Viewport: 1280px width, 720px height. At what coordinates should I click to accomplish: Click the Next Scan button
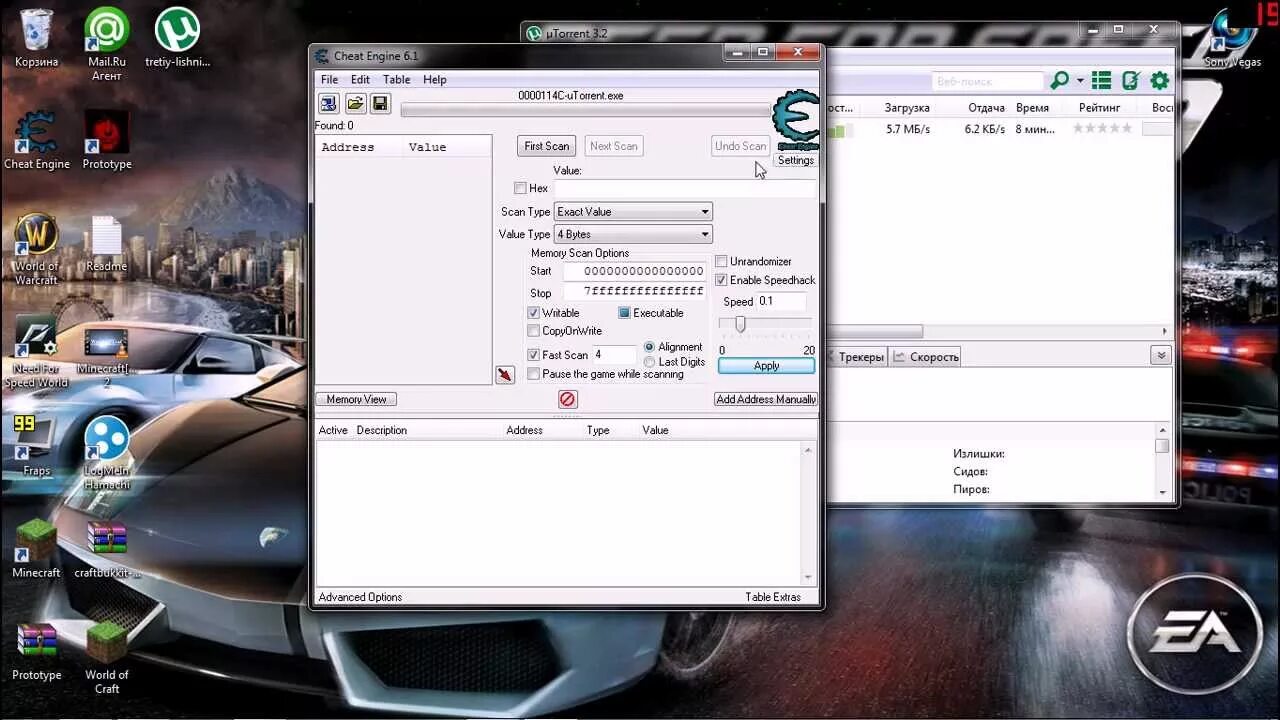pos(614,146)
